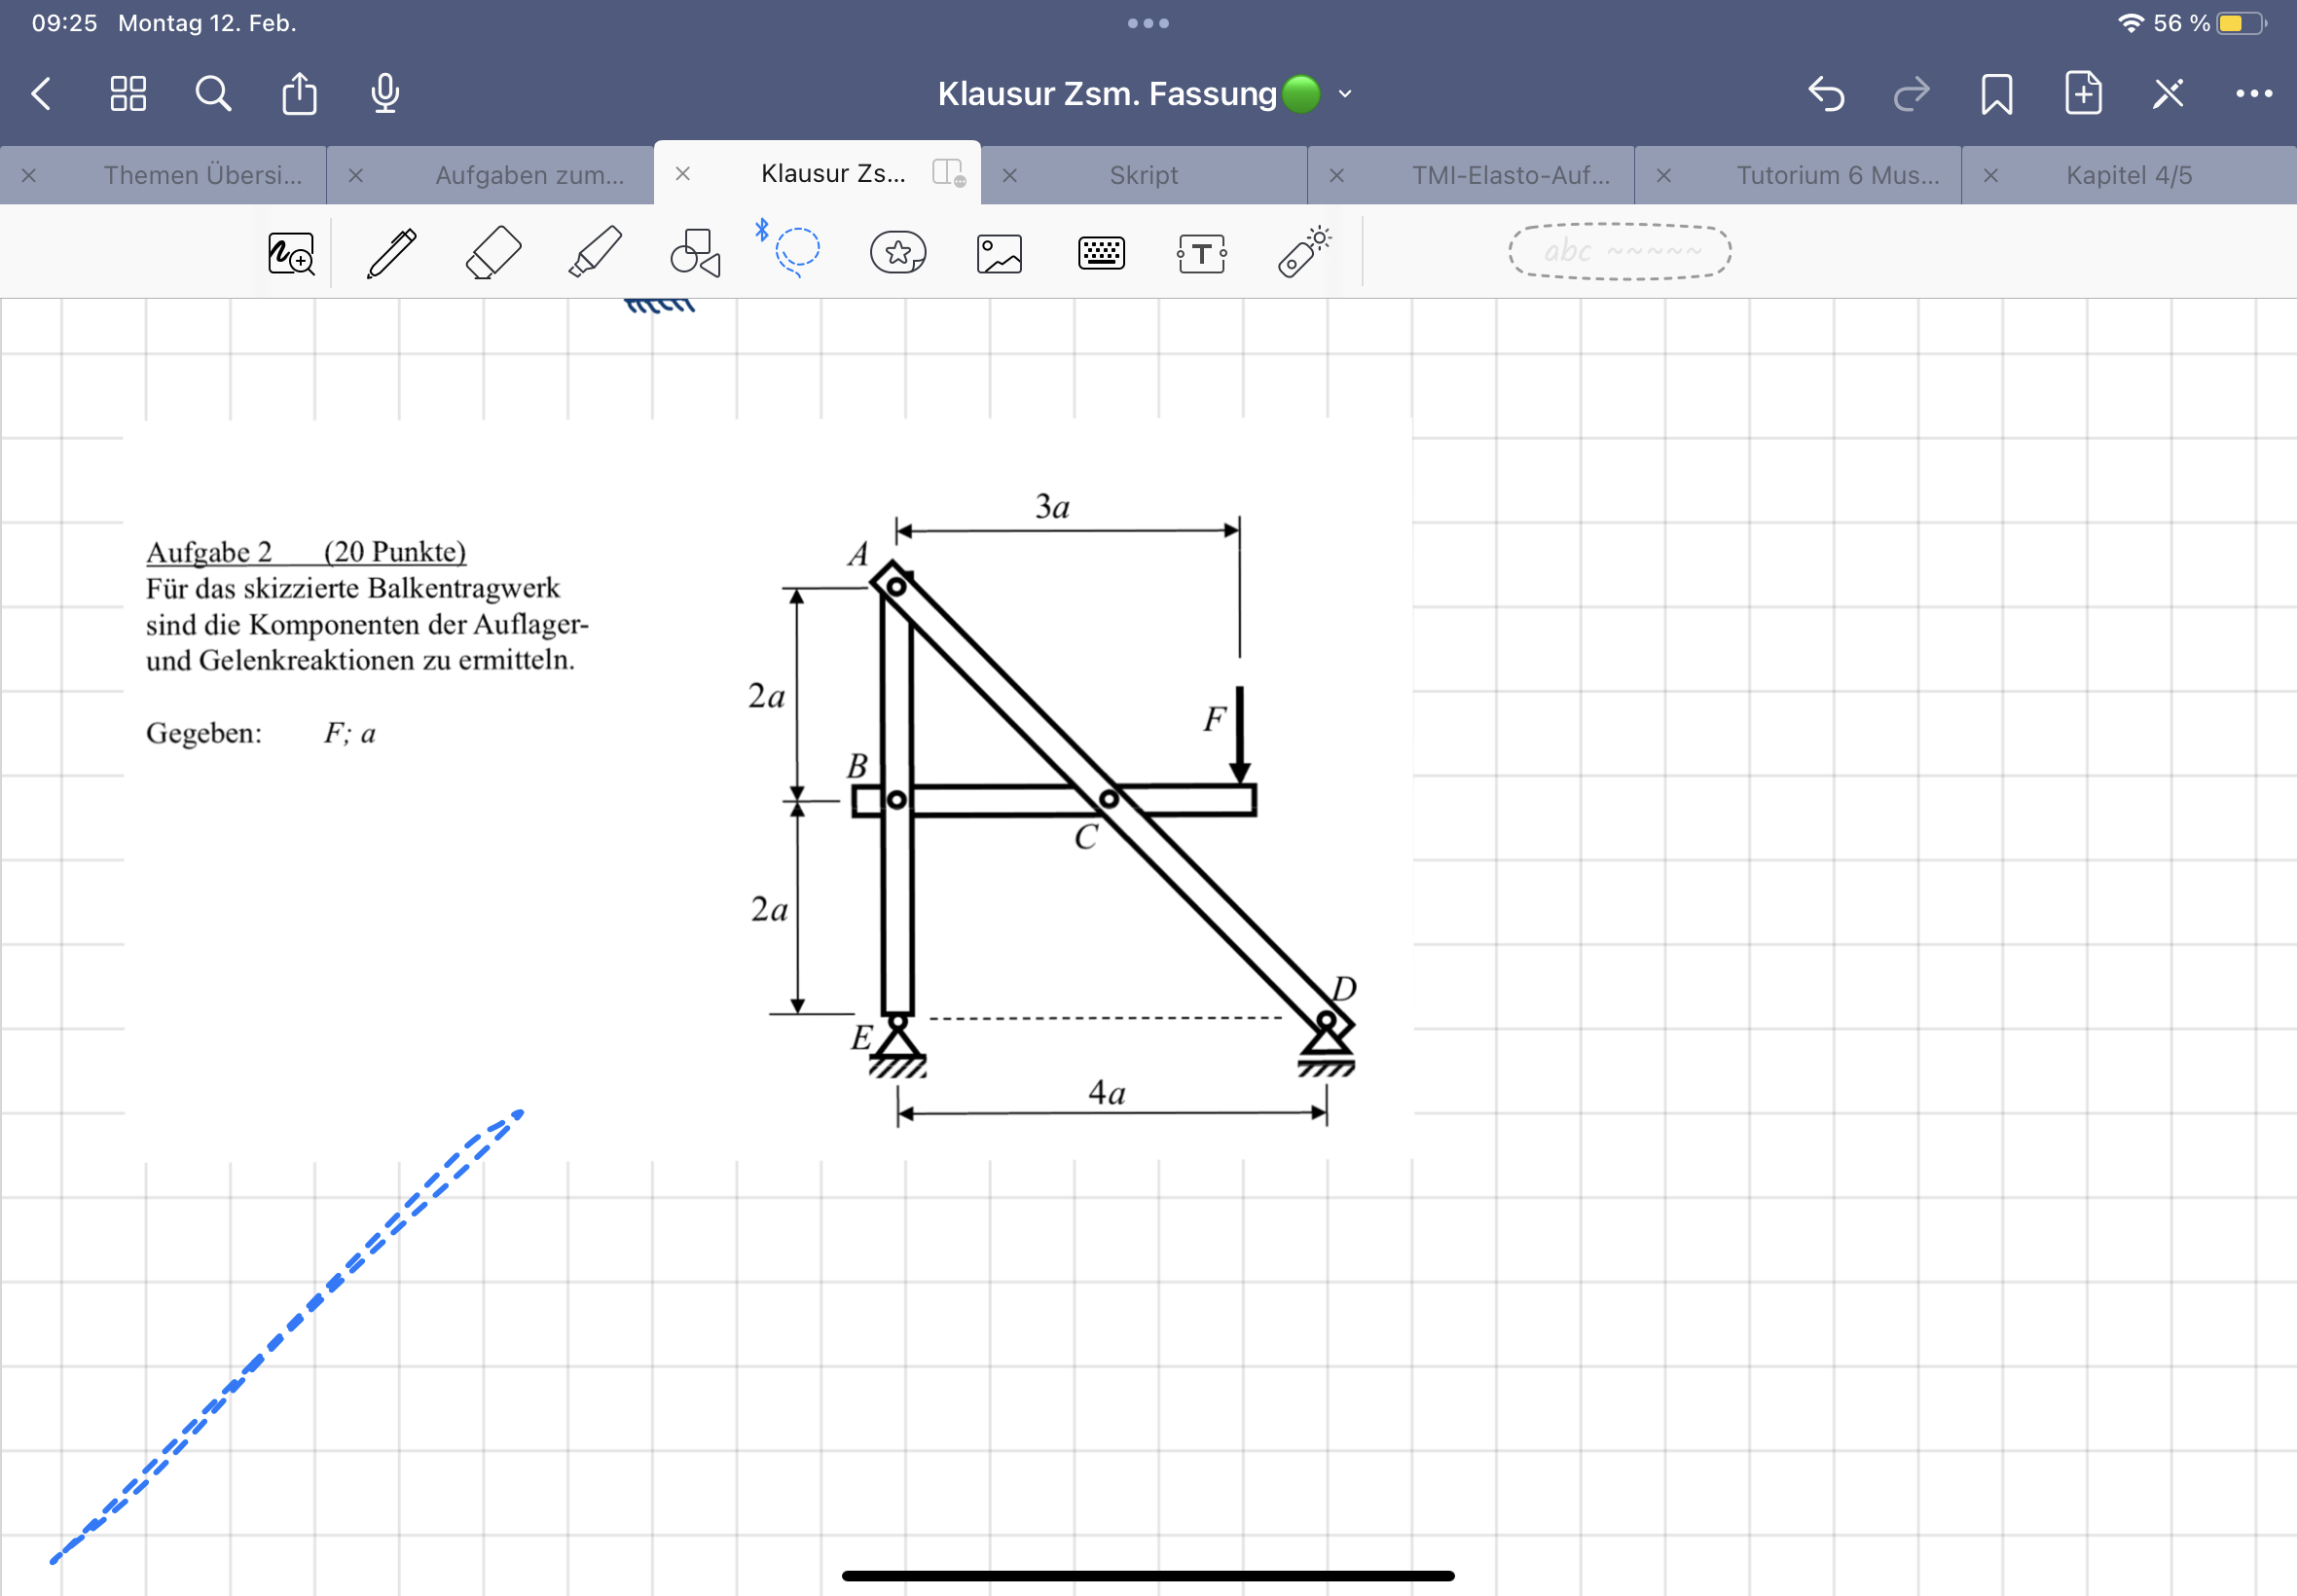
Task: Expand the document title dropdown chevron
Action: coord(1345,94)
